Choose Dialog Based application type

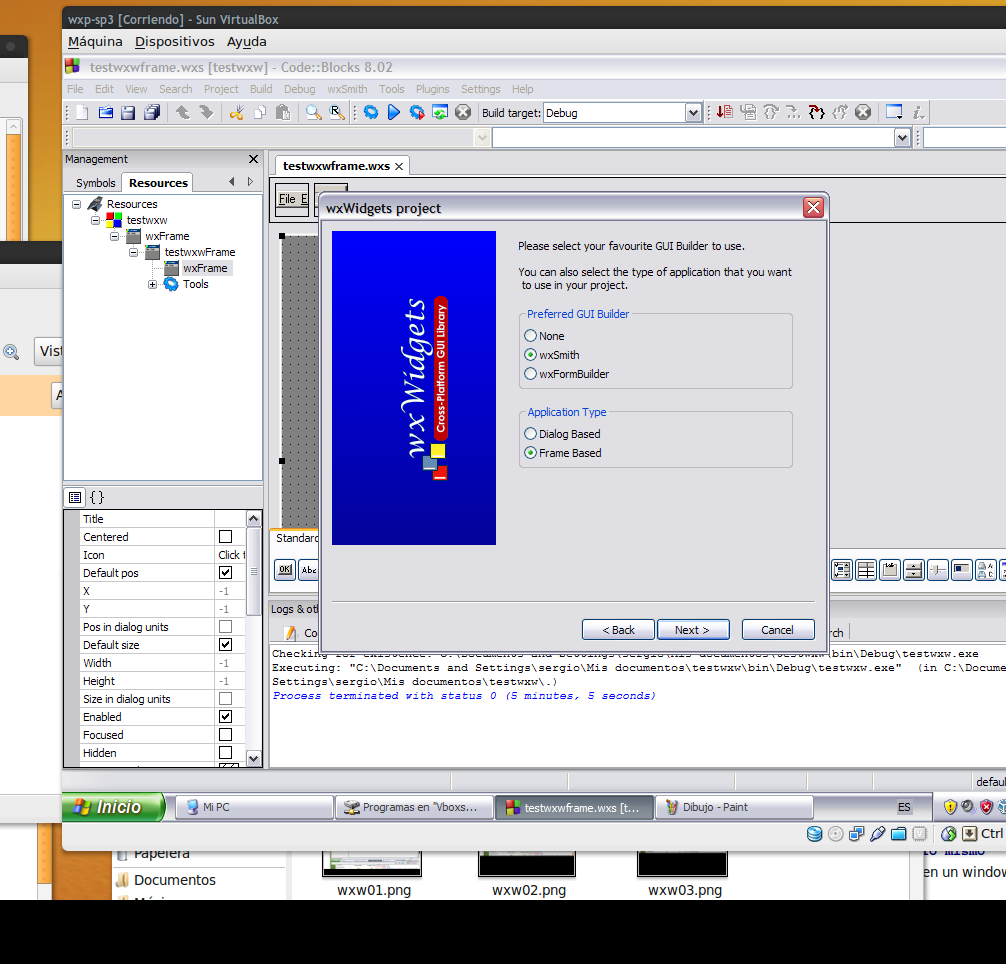click(x=530, y=433)
